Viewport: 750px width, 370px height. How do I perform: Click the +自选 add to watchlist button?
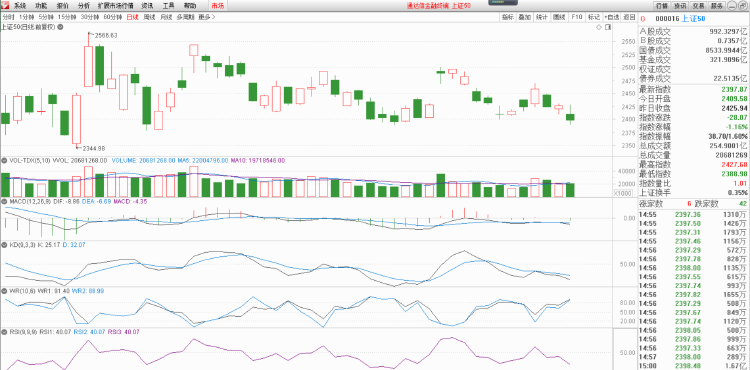[x=611, y=17]
